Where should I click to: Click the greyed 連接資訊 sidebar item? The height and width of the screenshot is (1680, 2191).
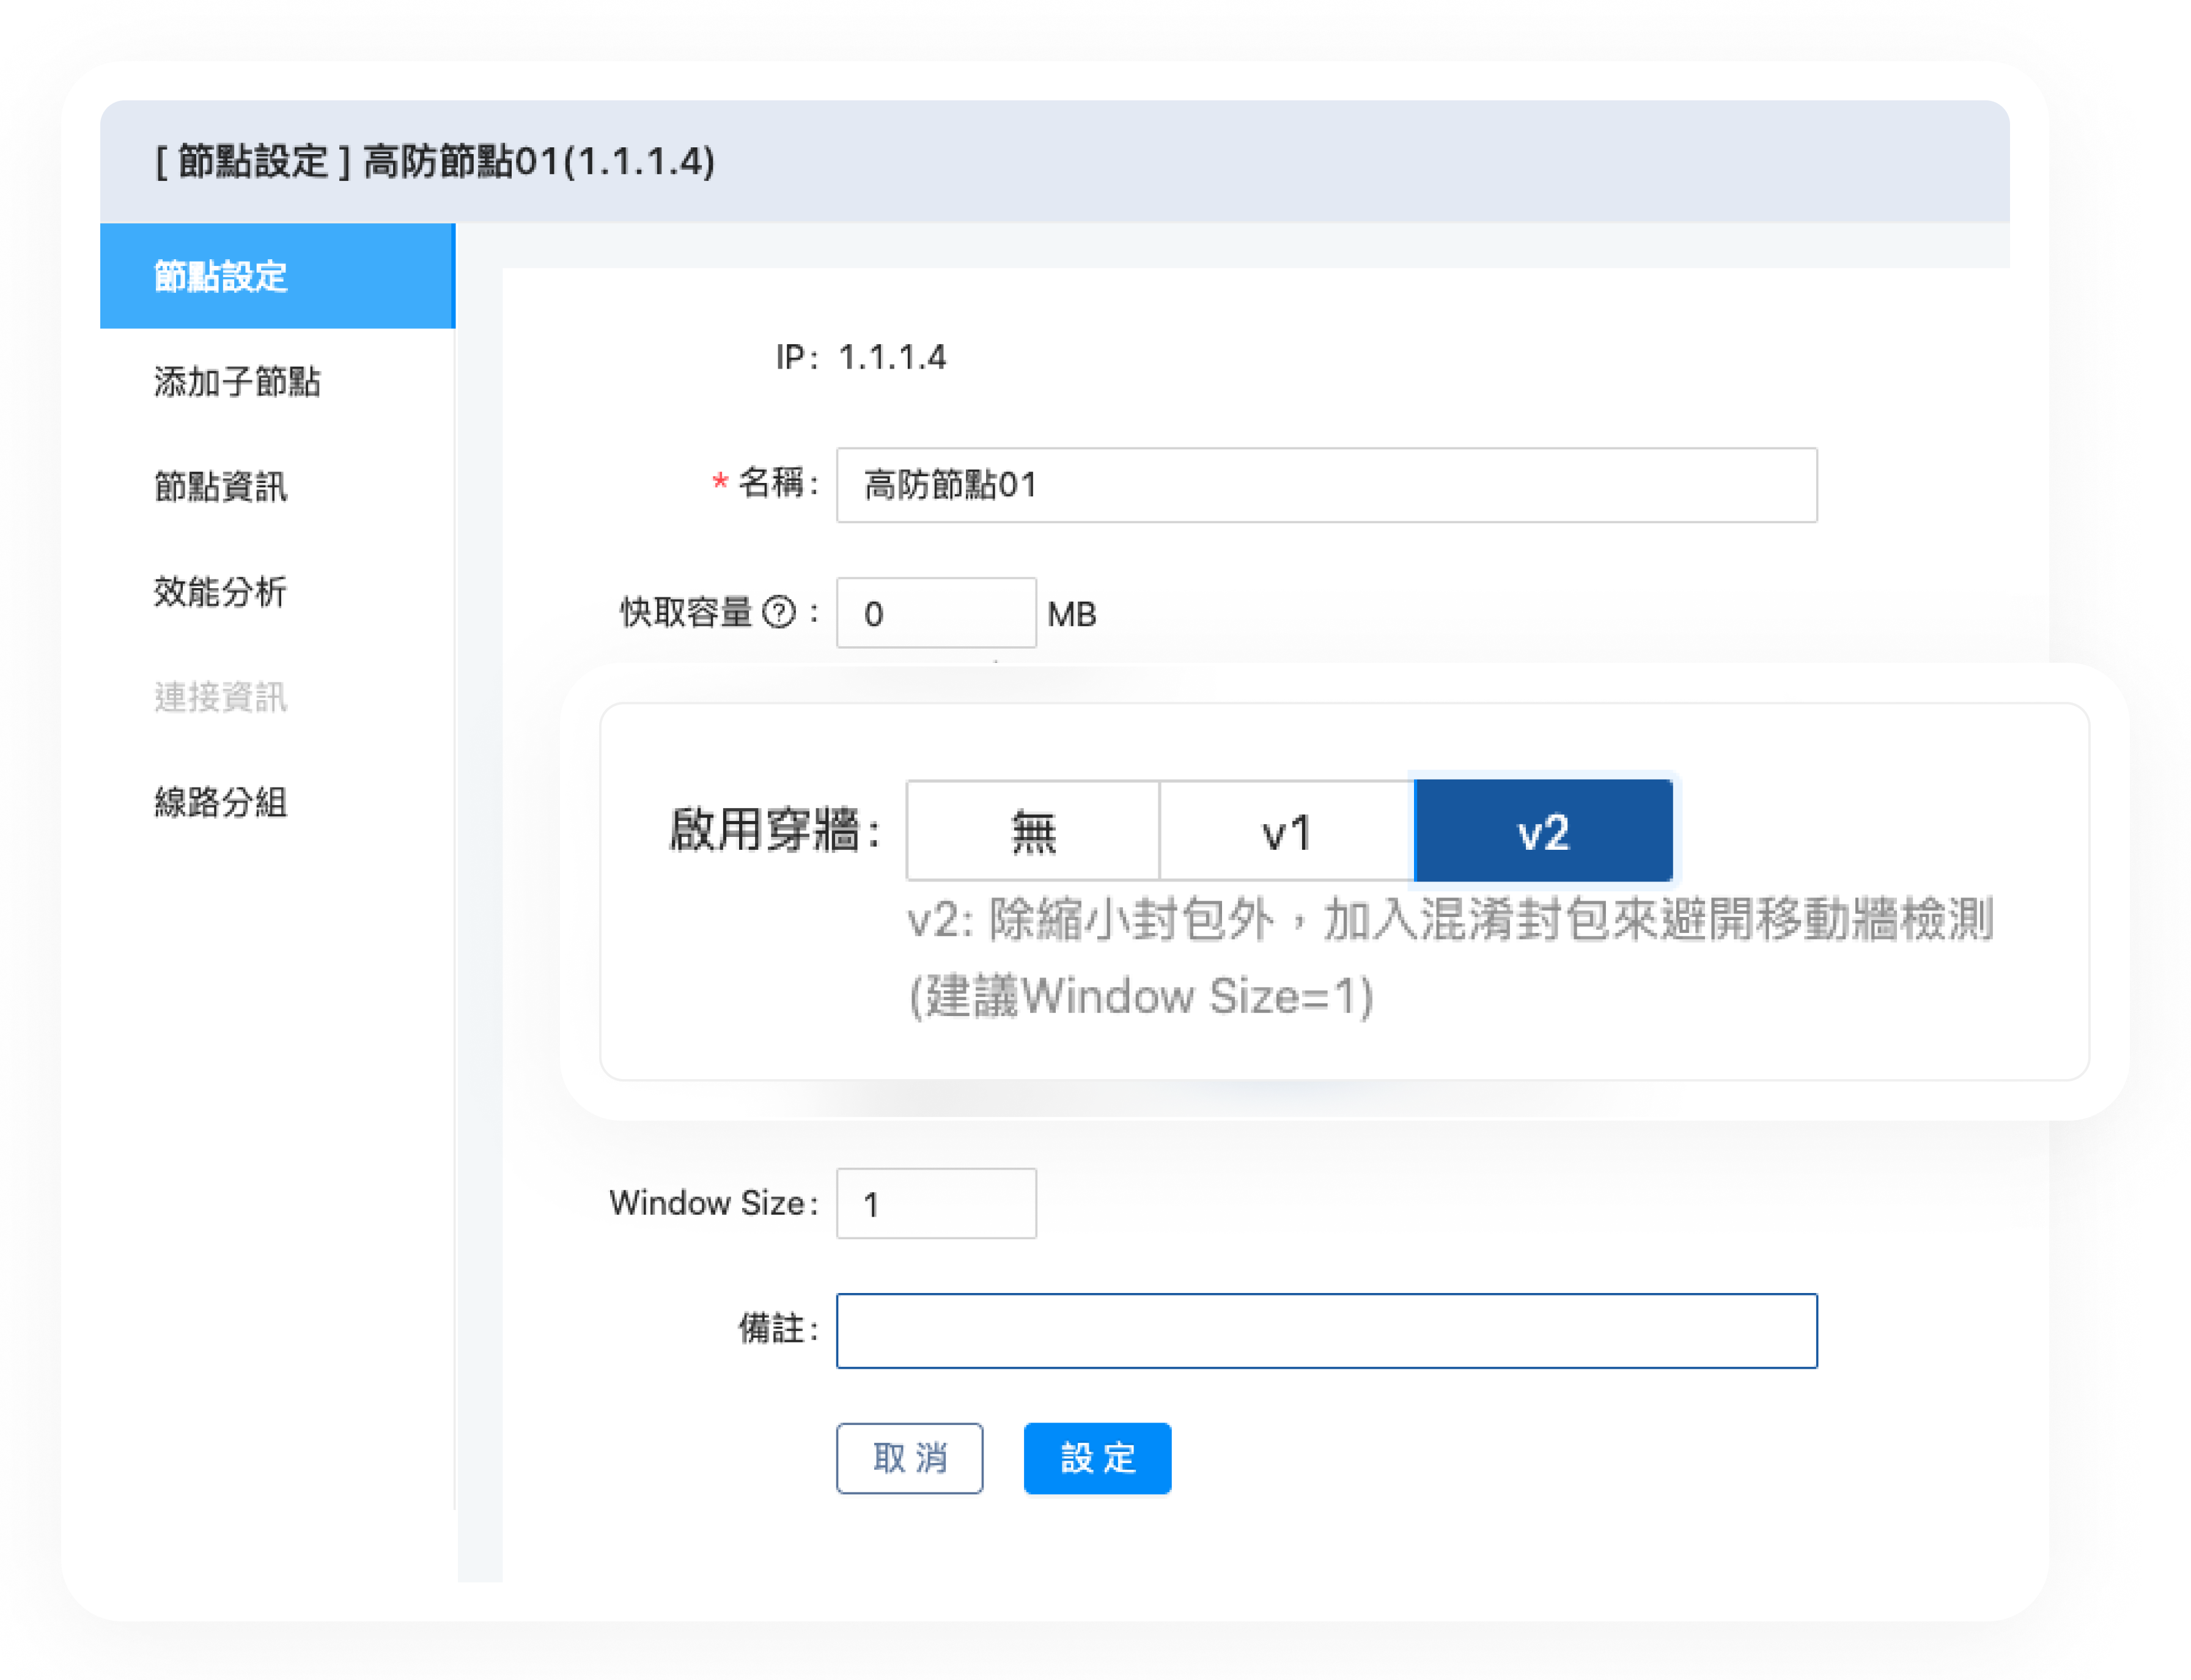(x=221, y=697)
